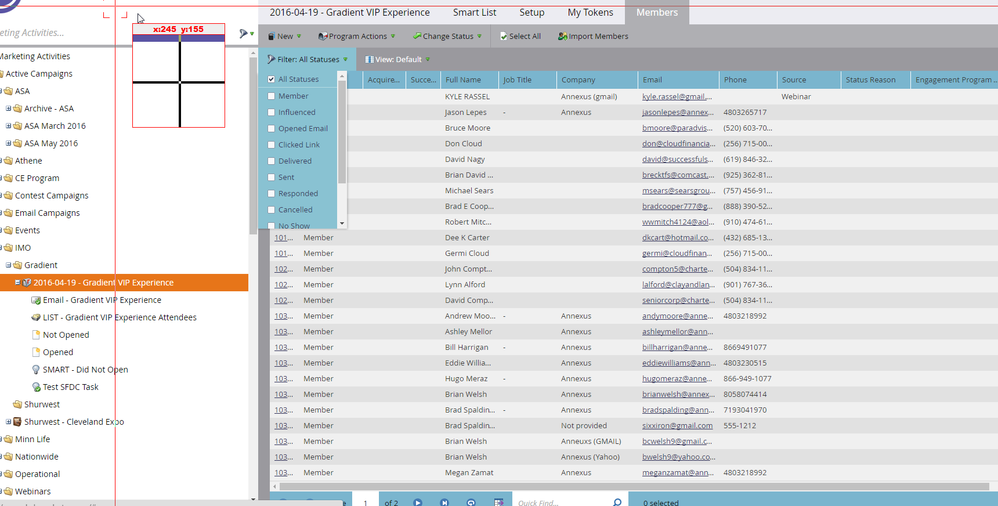The image size is (998, 506).
Task: Open the Program Actions menu
Action: pyautogui.click(x=348, y=37)
